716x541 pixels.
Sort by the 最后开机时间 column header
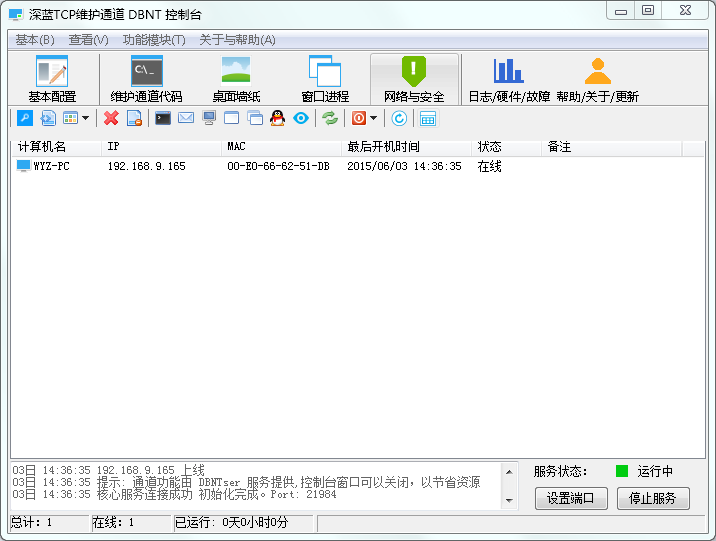(x=406, y=147)
